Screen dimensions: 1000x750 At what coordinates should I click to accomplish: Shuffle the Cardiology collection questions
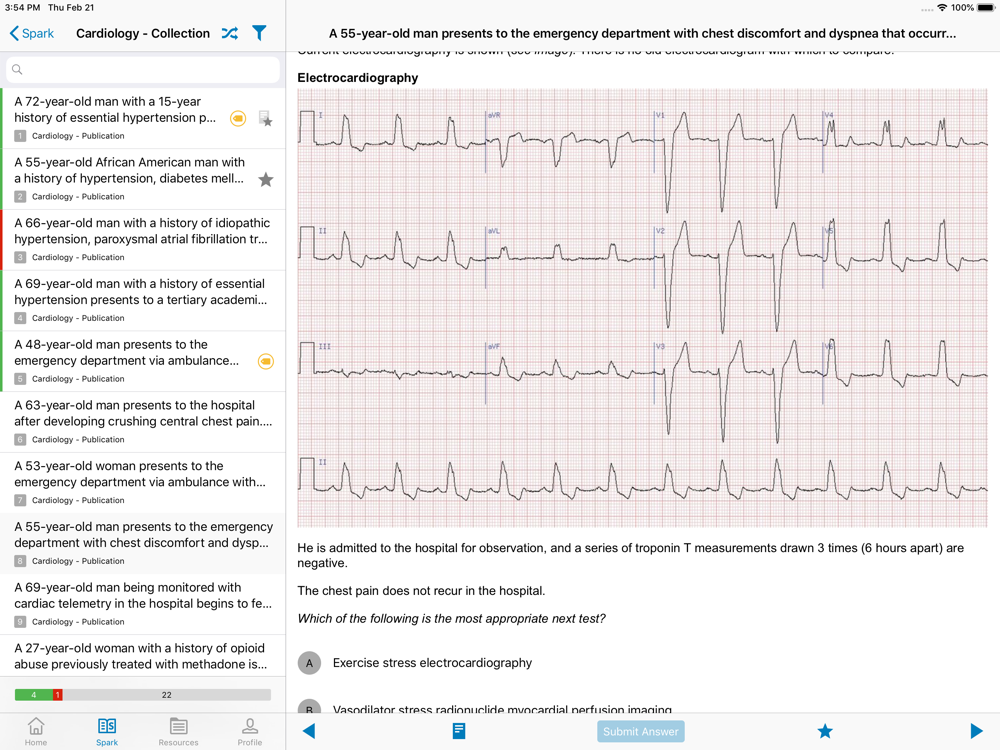[x=230, y=33]
